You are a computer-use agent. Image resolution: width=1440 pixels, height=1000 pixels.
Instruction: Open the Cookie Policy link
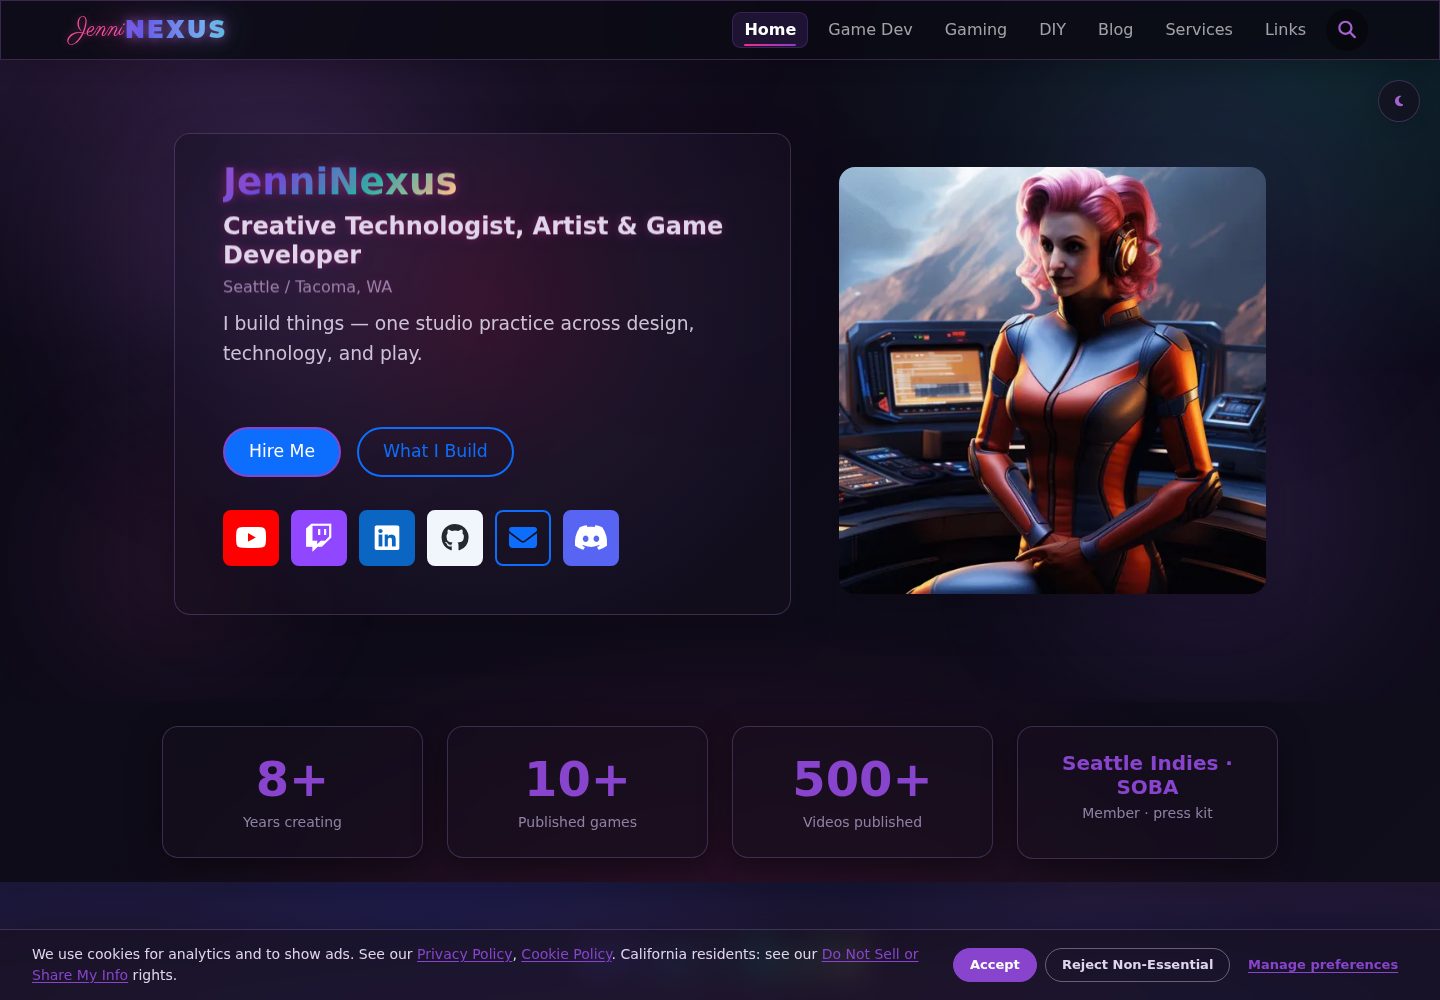567,954
